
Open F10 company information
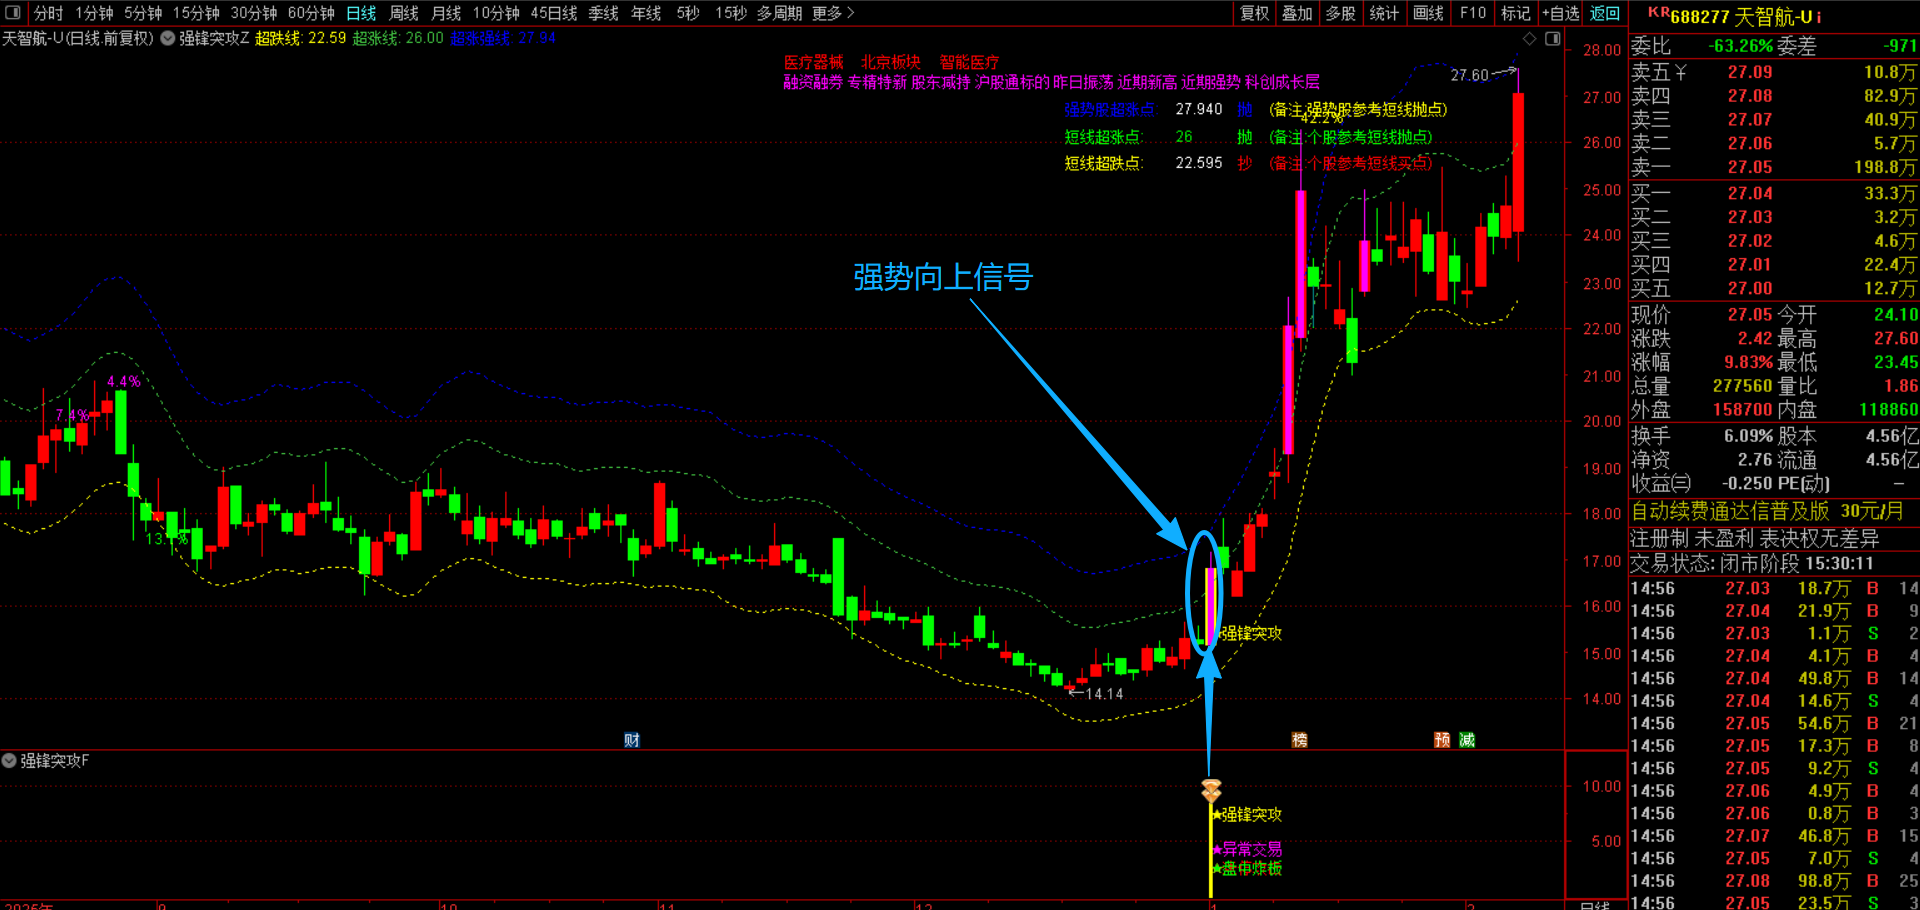pos(1472,13)
